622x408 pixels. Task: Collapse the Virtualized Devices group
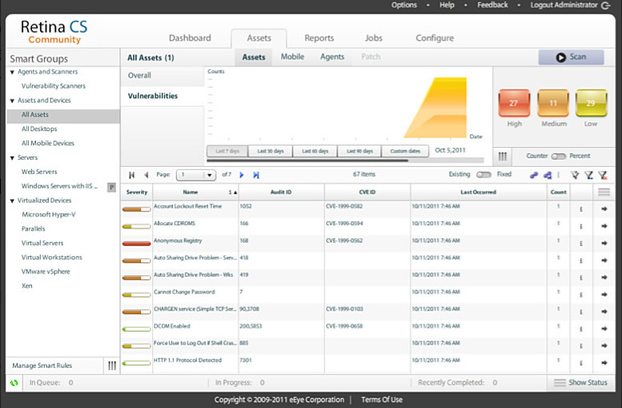coord(12,201)
